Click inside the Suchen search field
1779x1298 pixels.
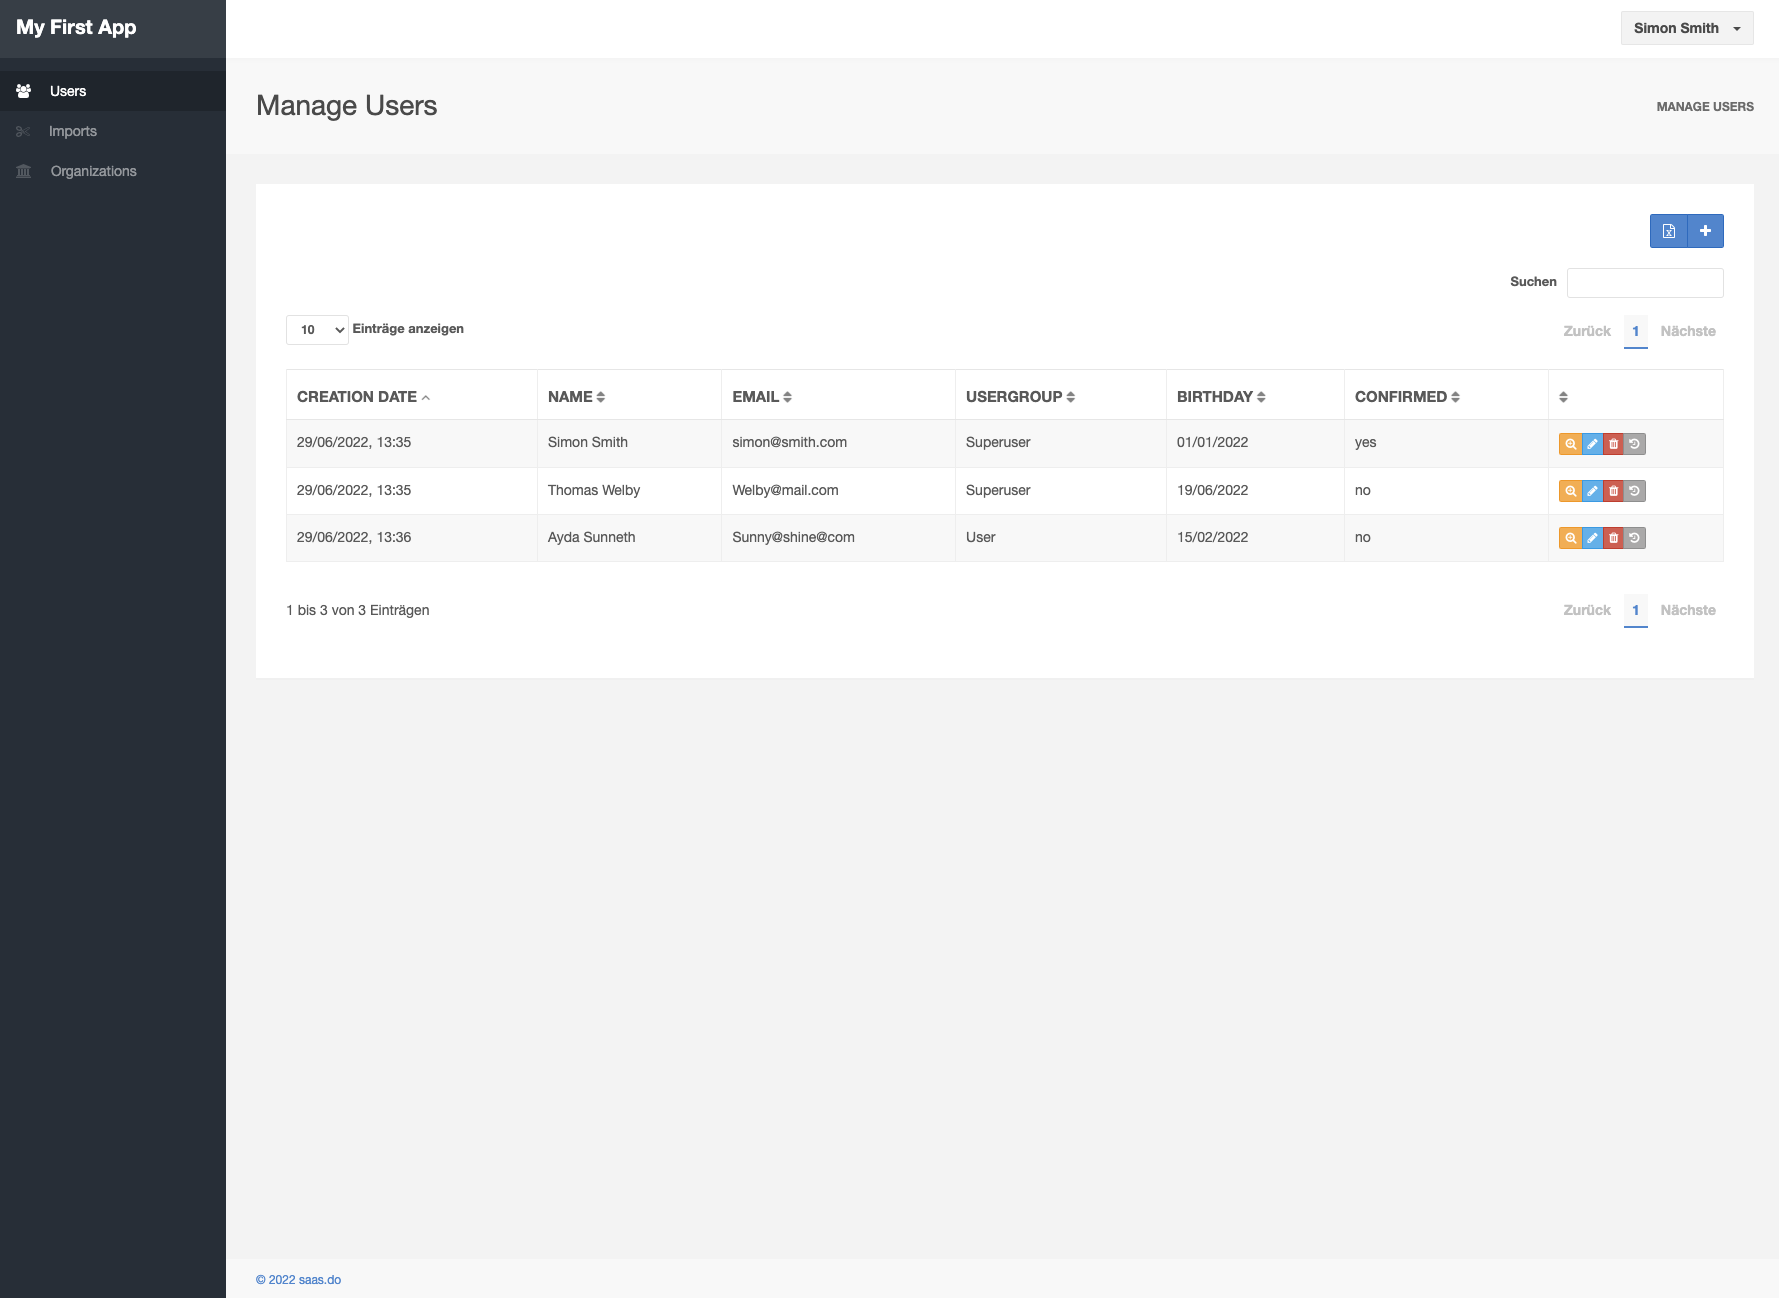(1645, 283)
